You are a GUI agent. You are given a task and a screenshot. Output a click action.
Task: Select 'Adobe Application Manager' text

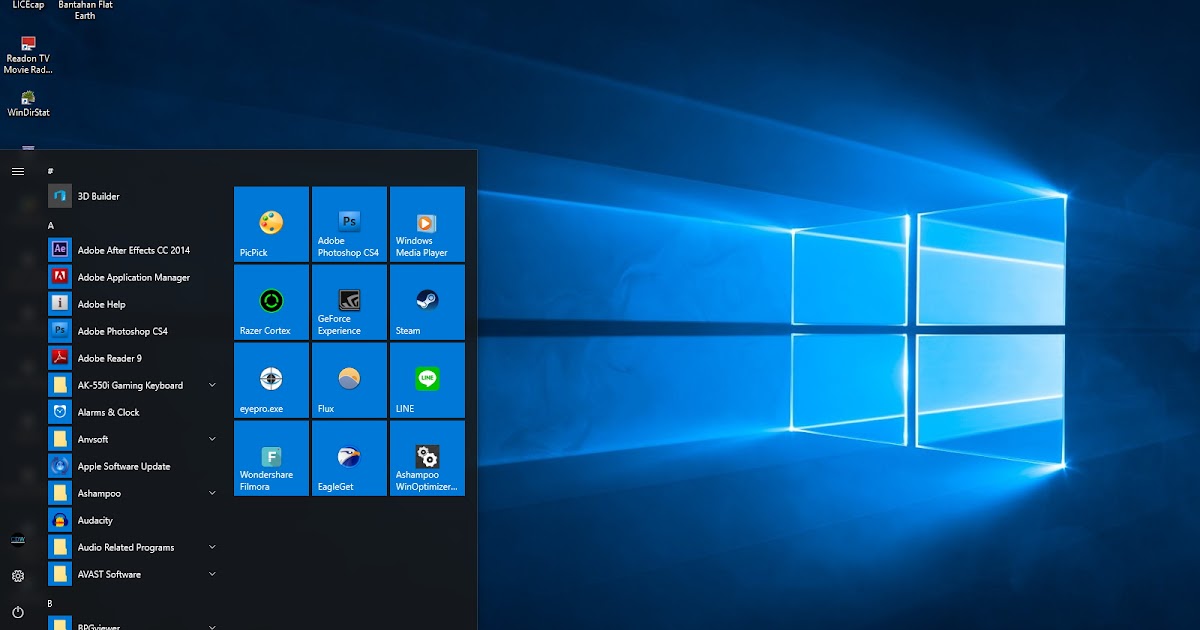(x=134, y=277)
